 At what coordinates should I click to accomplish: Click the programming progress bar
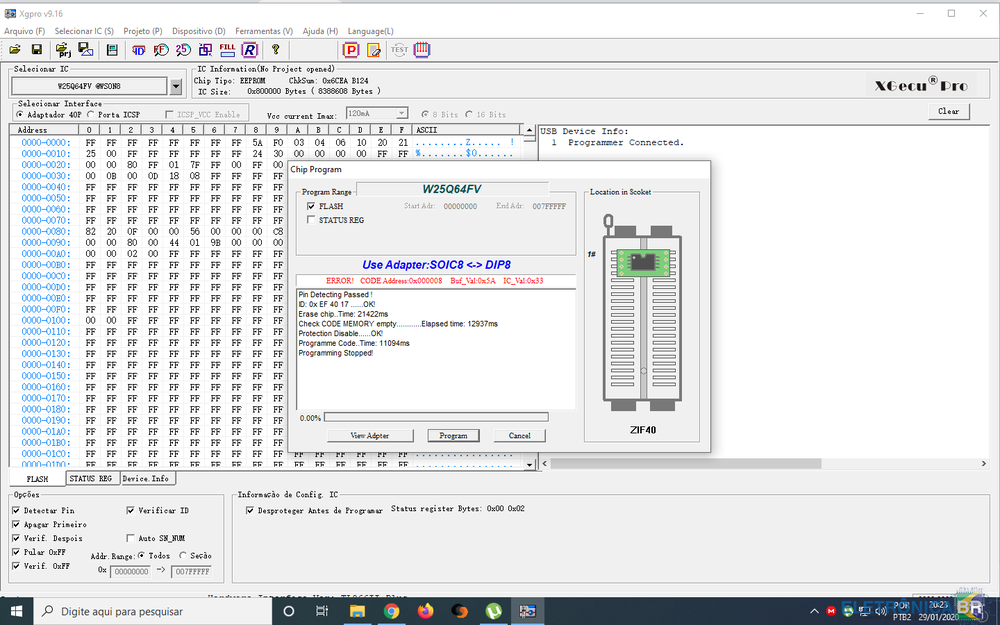point(436,417)
